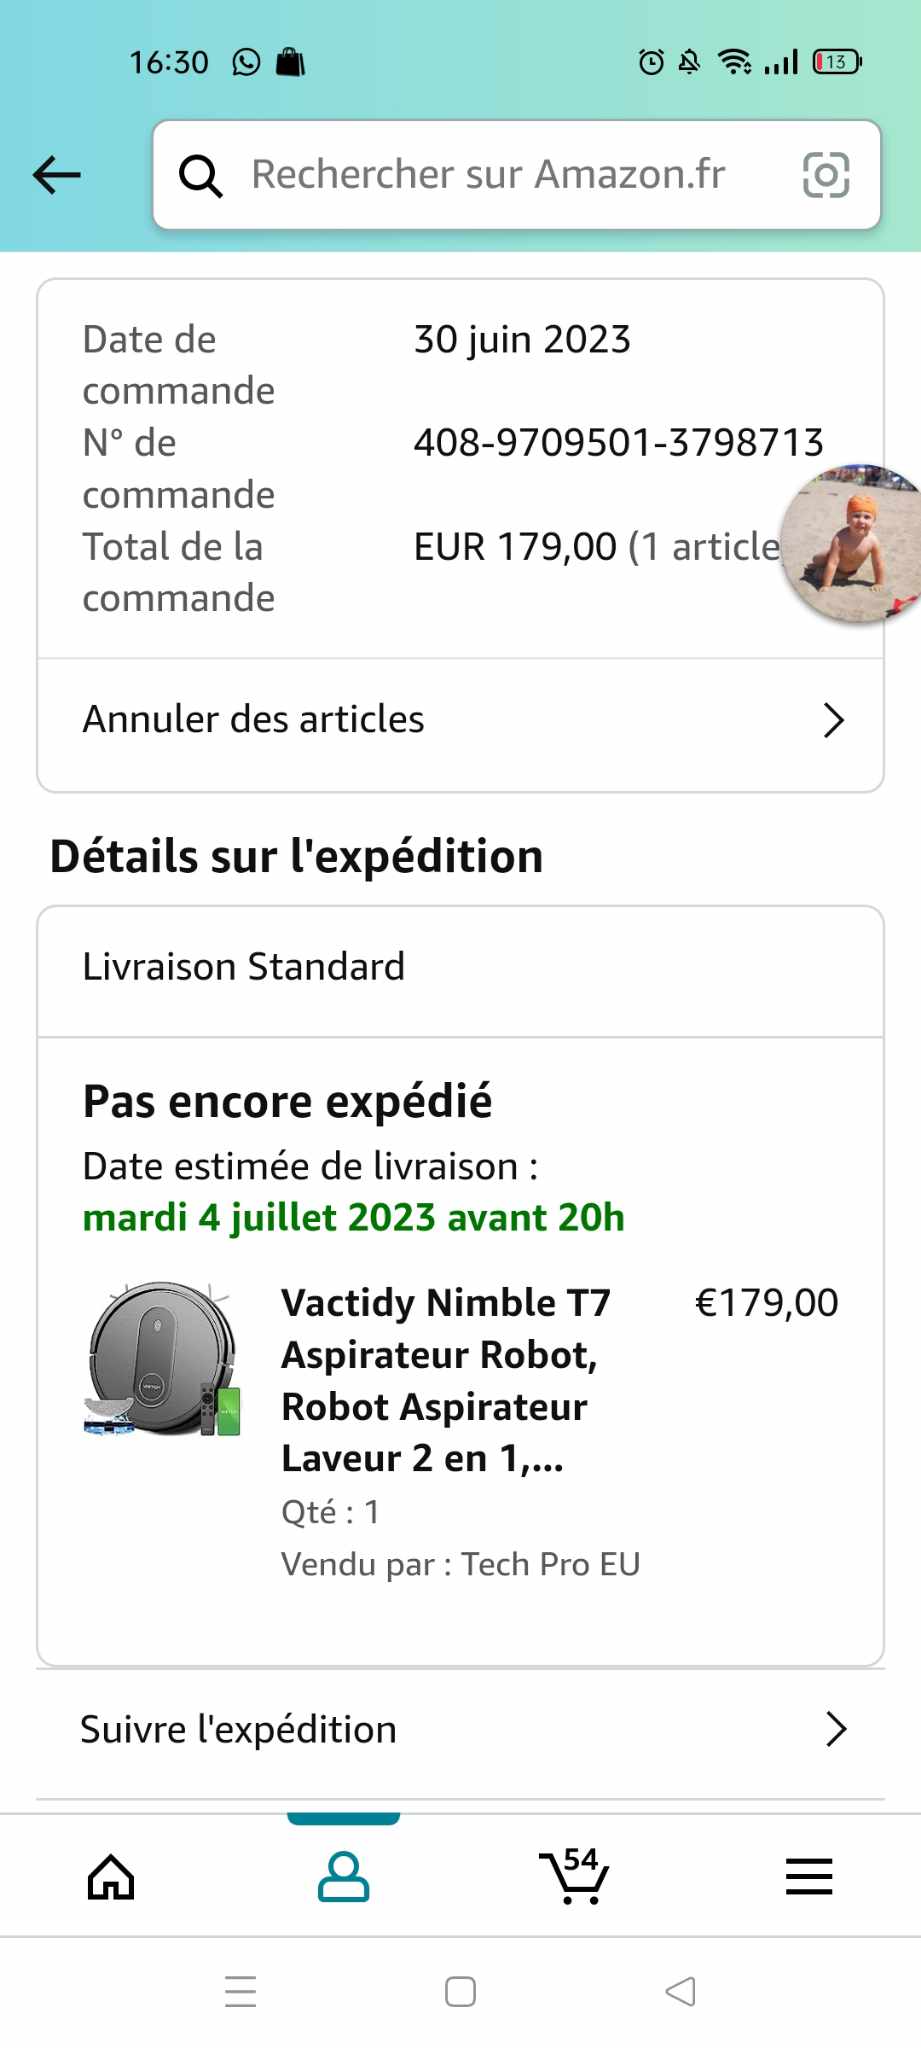The width and height of the screenshot is (921, 2048).
Task: Go to the Home tab
Action: (x=111, y=1877)
